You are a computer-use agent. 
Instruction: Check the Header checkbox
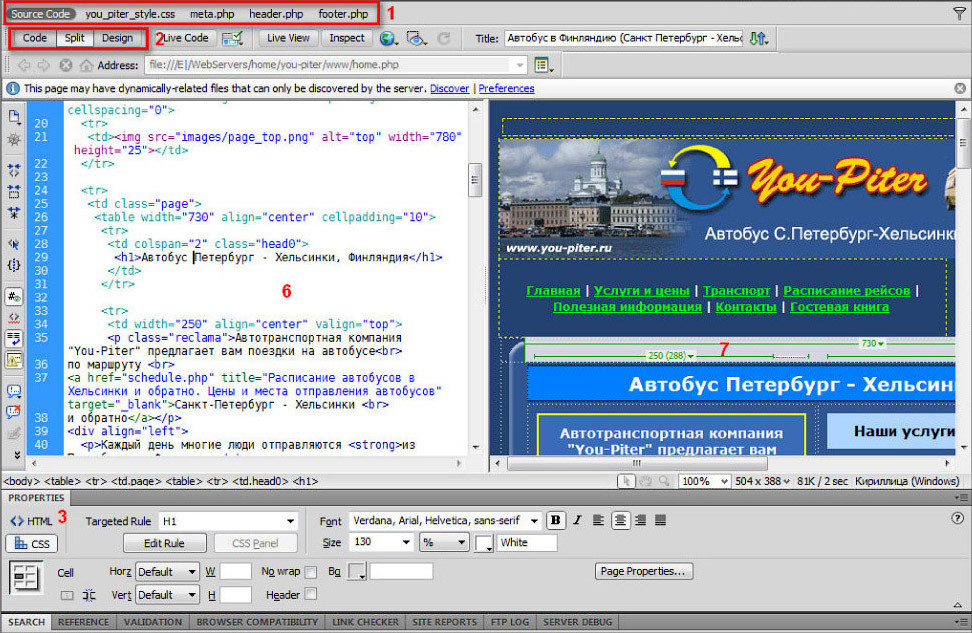[310, 594]
